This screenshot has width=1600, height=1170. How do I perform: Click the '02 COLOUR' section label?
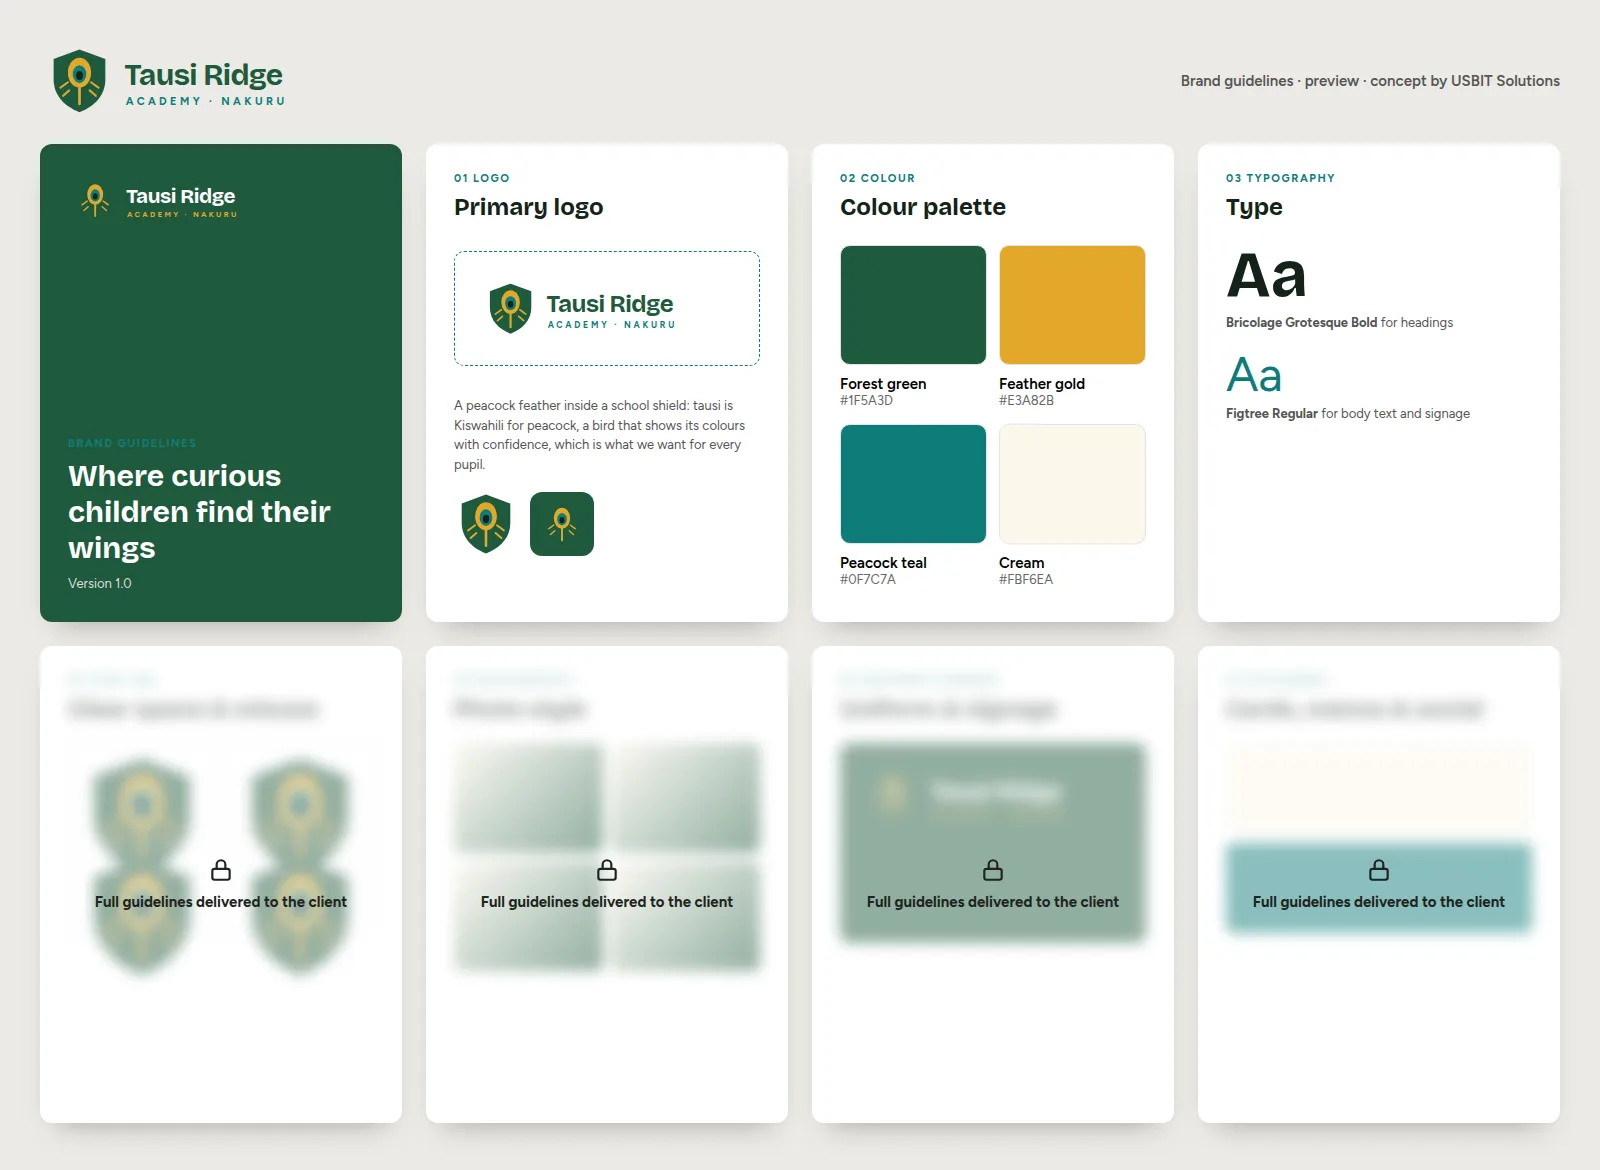878,178
